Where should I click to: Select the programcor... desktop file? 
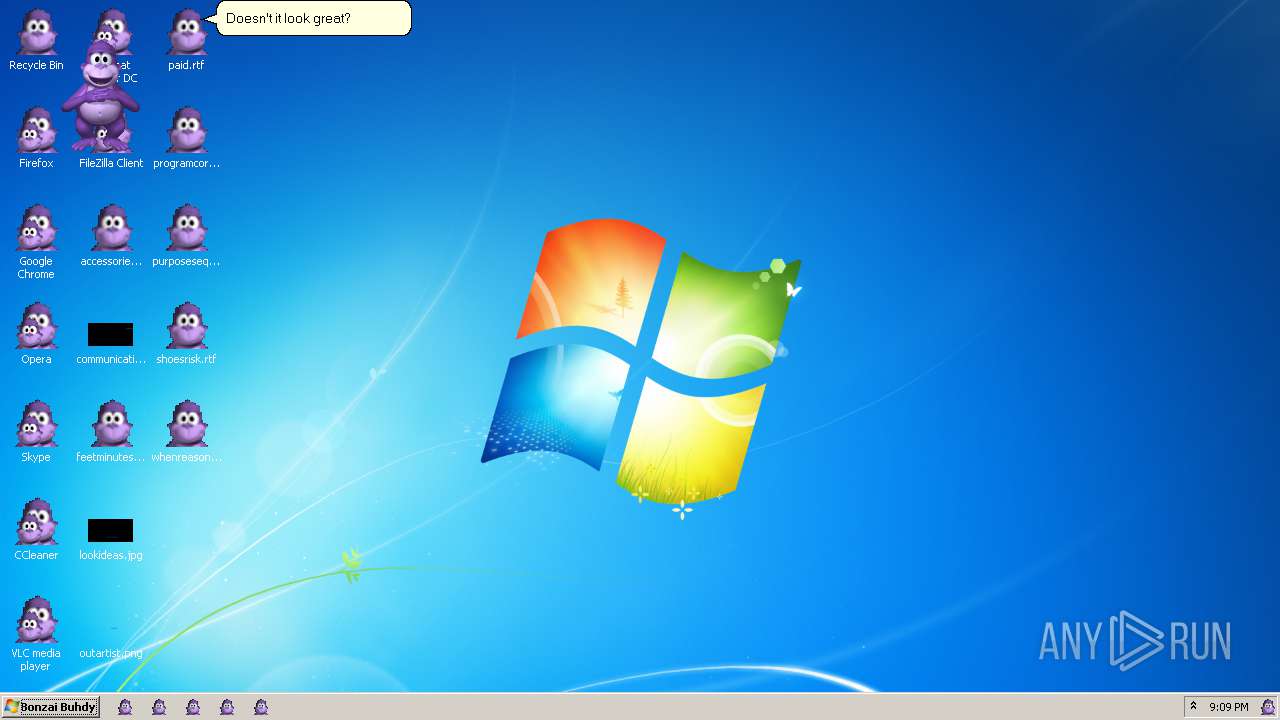point(186,139)
